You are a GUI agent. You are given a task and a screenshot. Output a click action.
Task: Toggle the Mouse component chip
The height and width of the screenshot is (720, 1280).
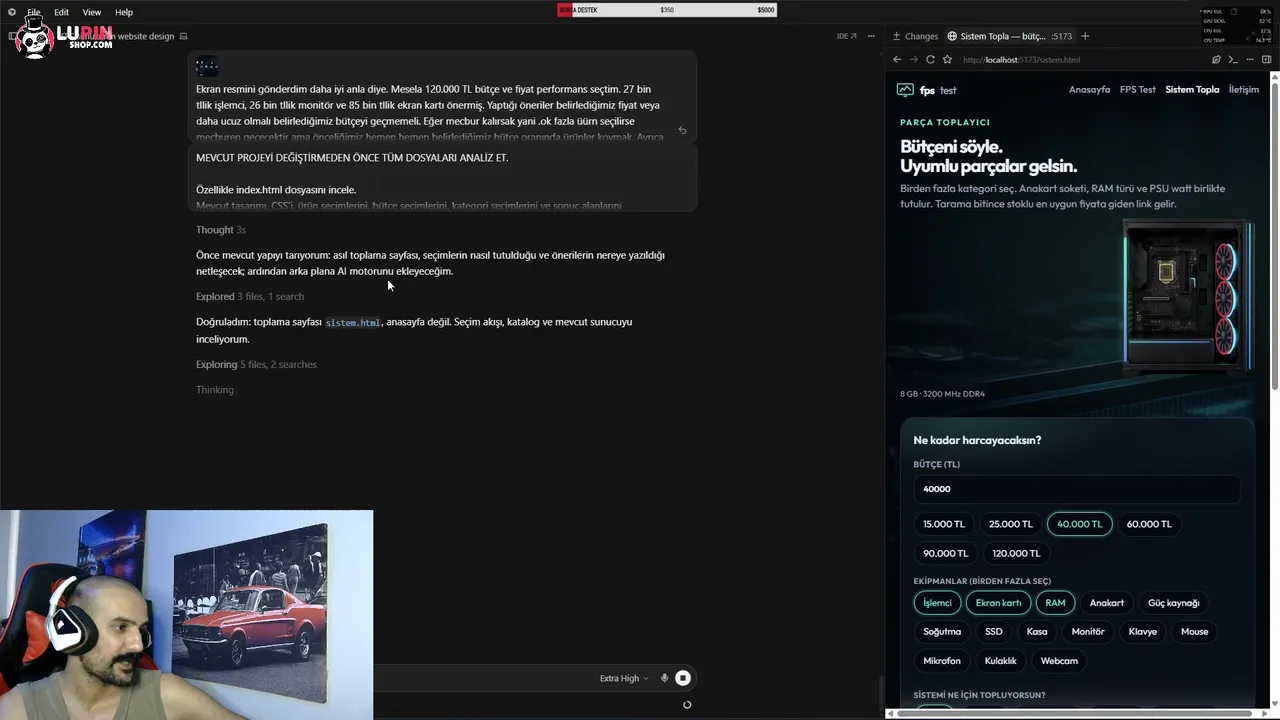tap(1195, 632)
